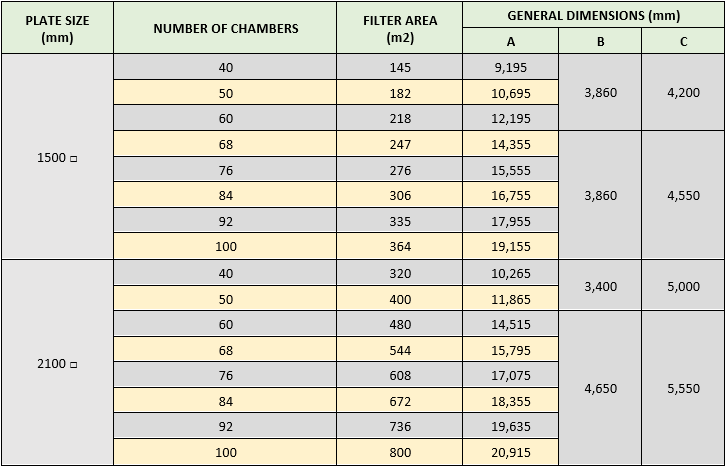Select the 2100 plate size cell

pyautogui.click(x=57, y=363)
